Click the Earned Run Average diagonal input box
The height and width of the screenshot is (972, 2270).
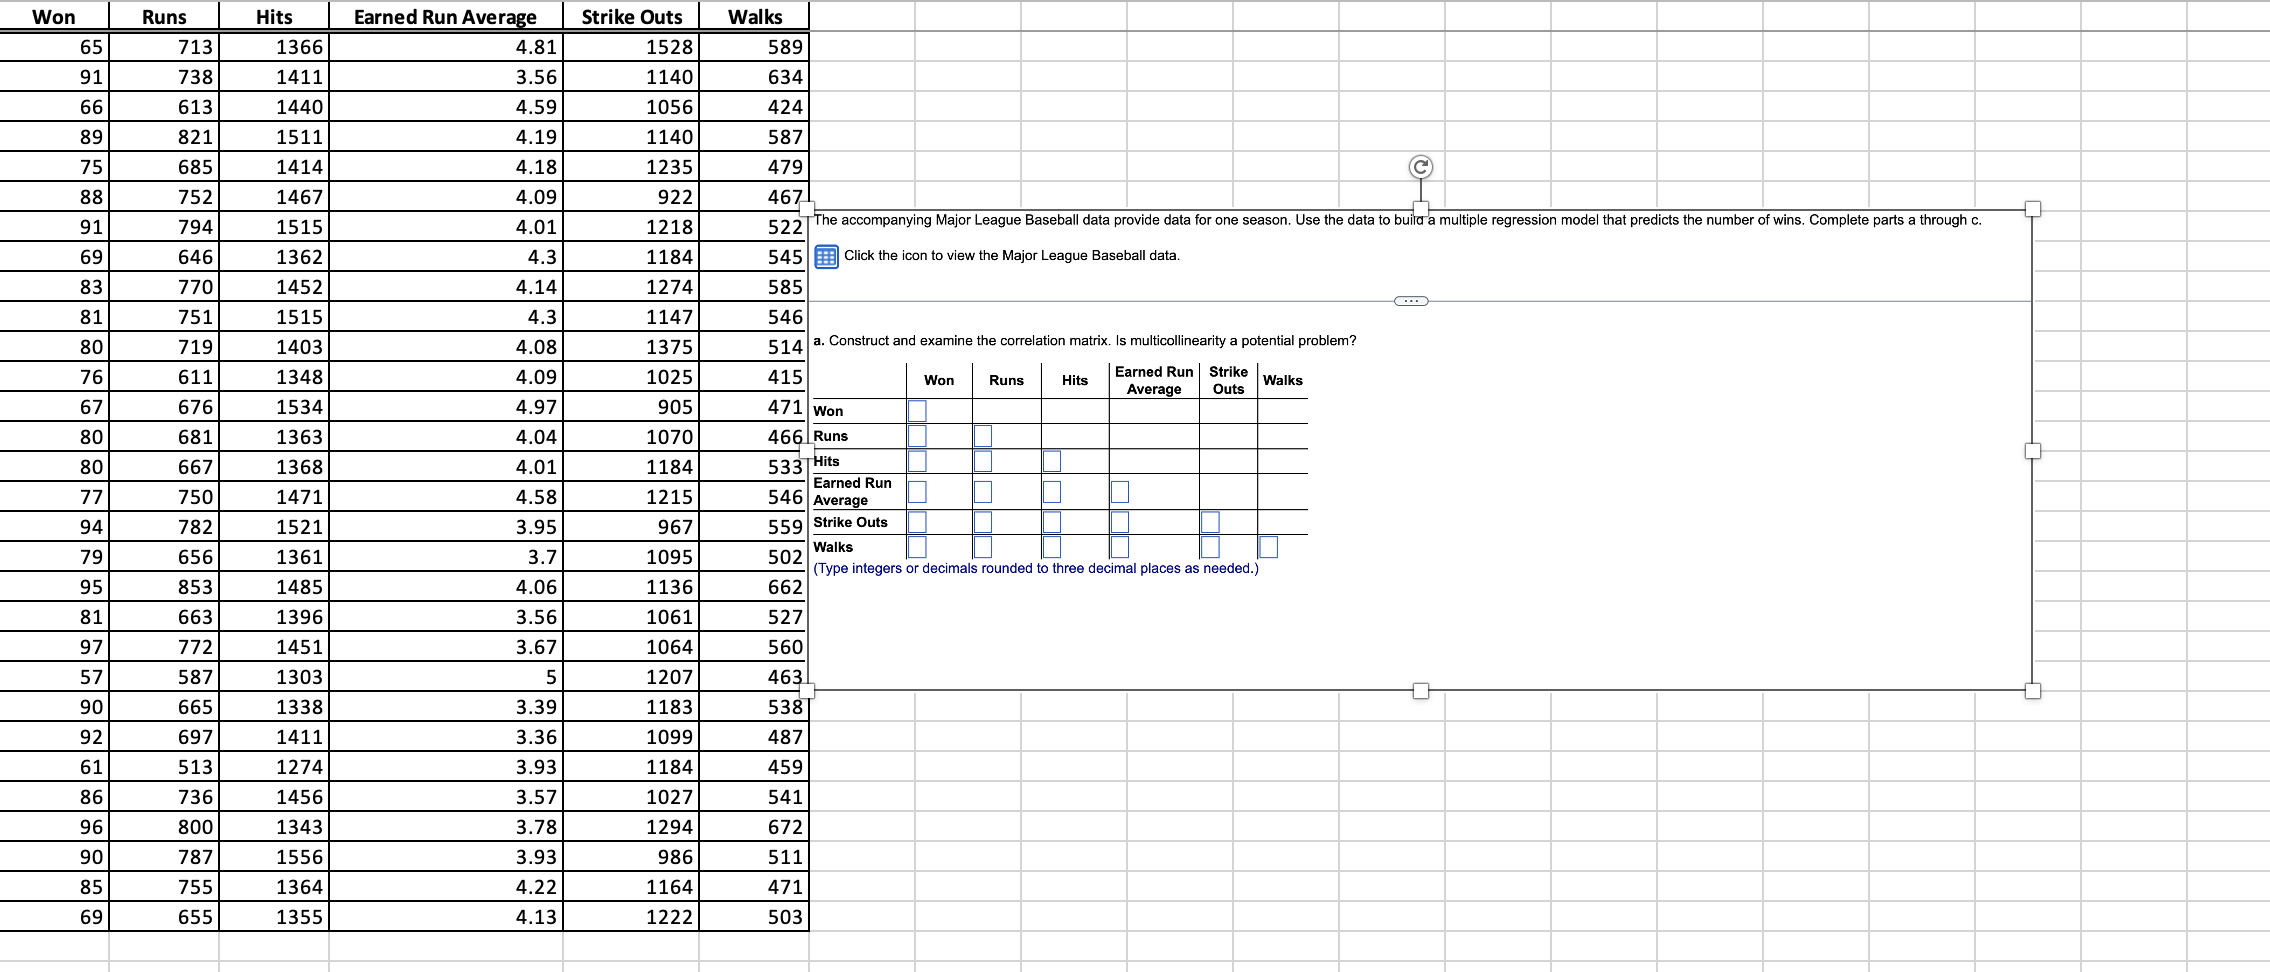[x=1118, y=491]
